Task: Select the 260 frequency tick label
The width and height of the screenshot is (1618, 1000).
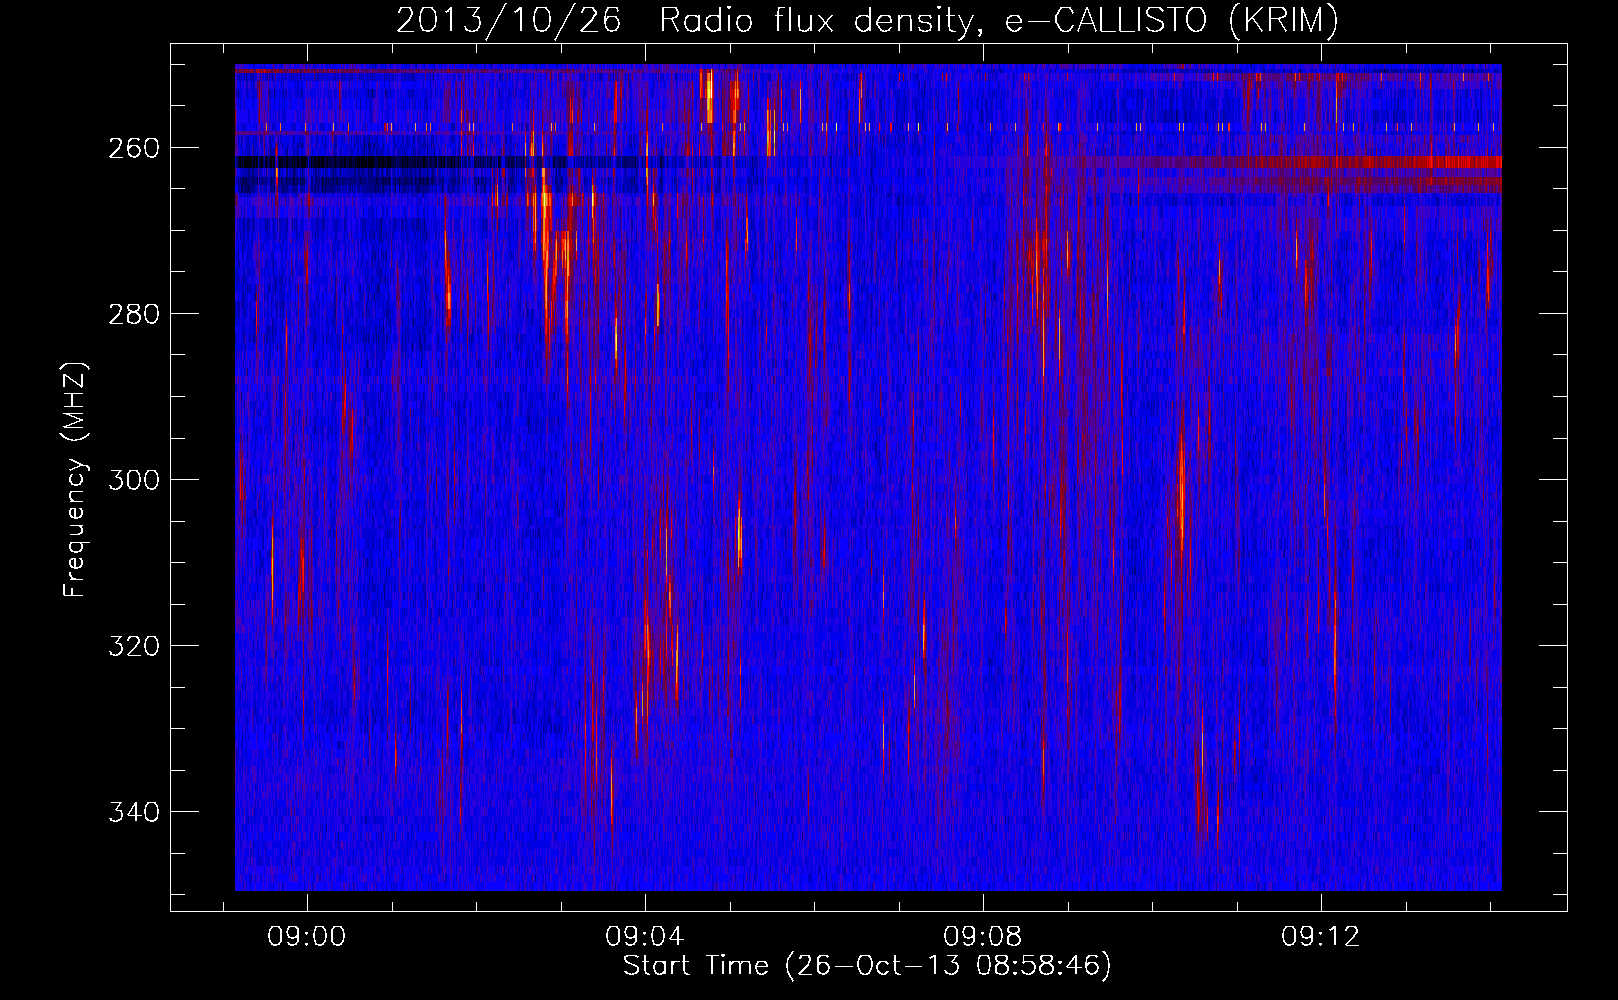Action: tap(134, 148)
